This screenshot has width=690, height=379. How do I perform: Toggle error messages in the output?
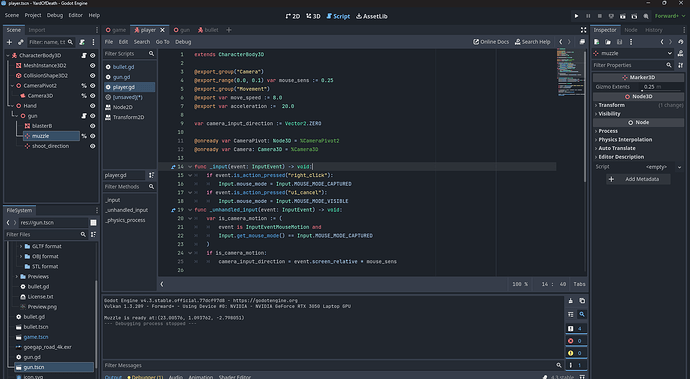[x=576, y=341]
